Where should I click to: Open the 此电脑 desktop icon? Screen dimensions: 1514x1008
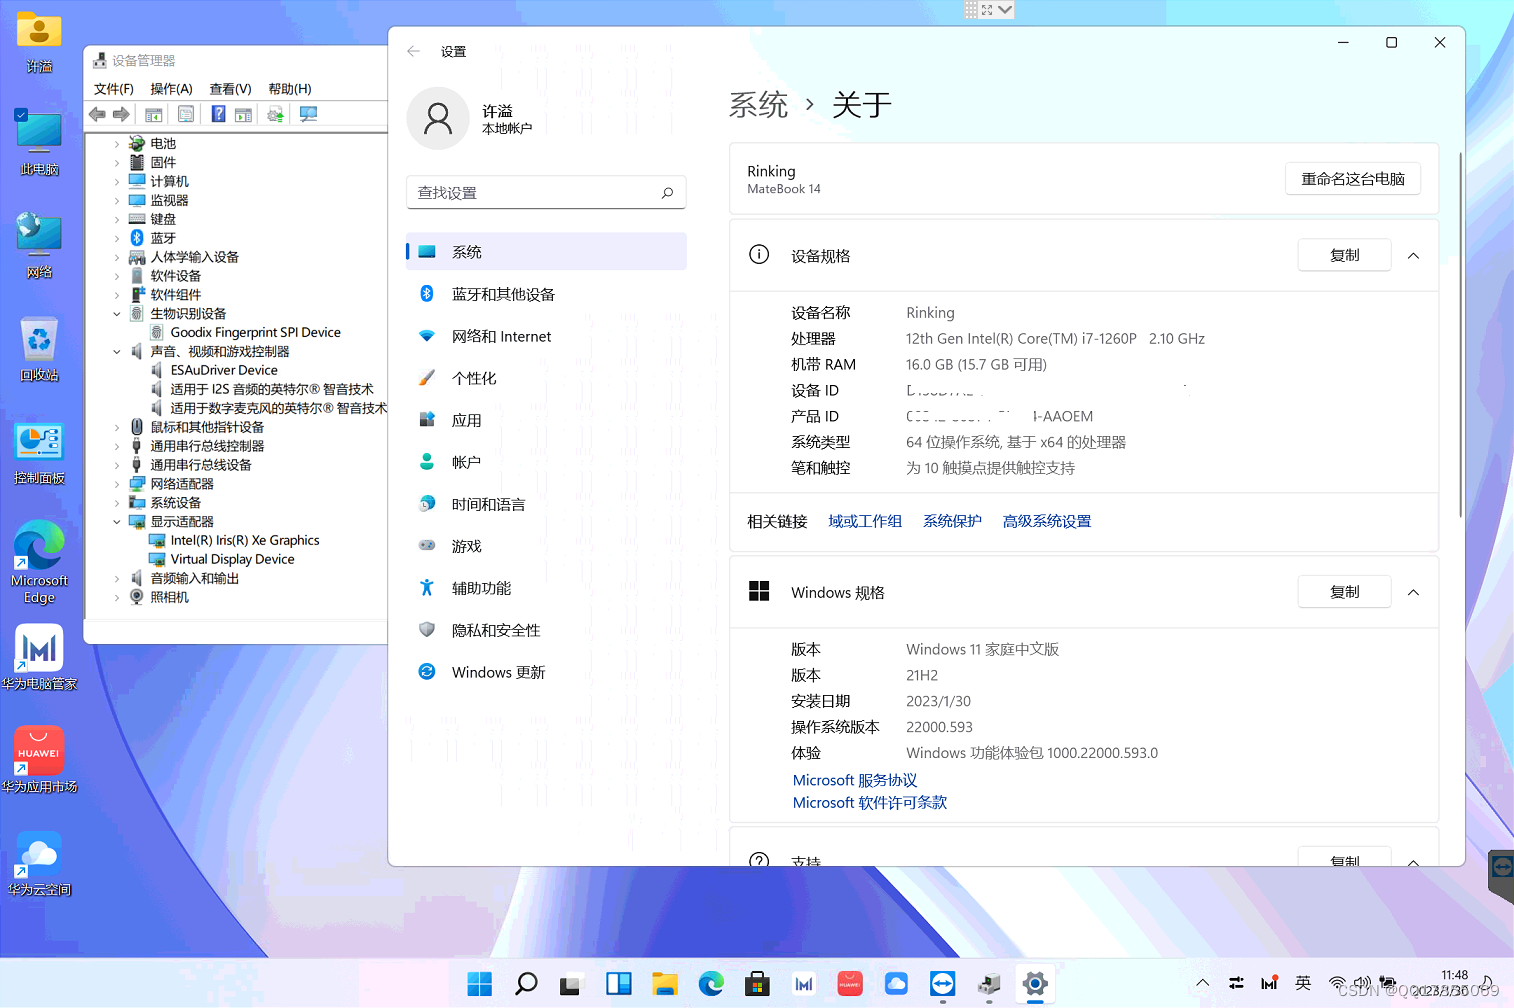point(39,142)
